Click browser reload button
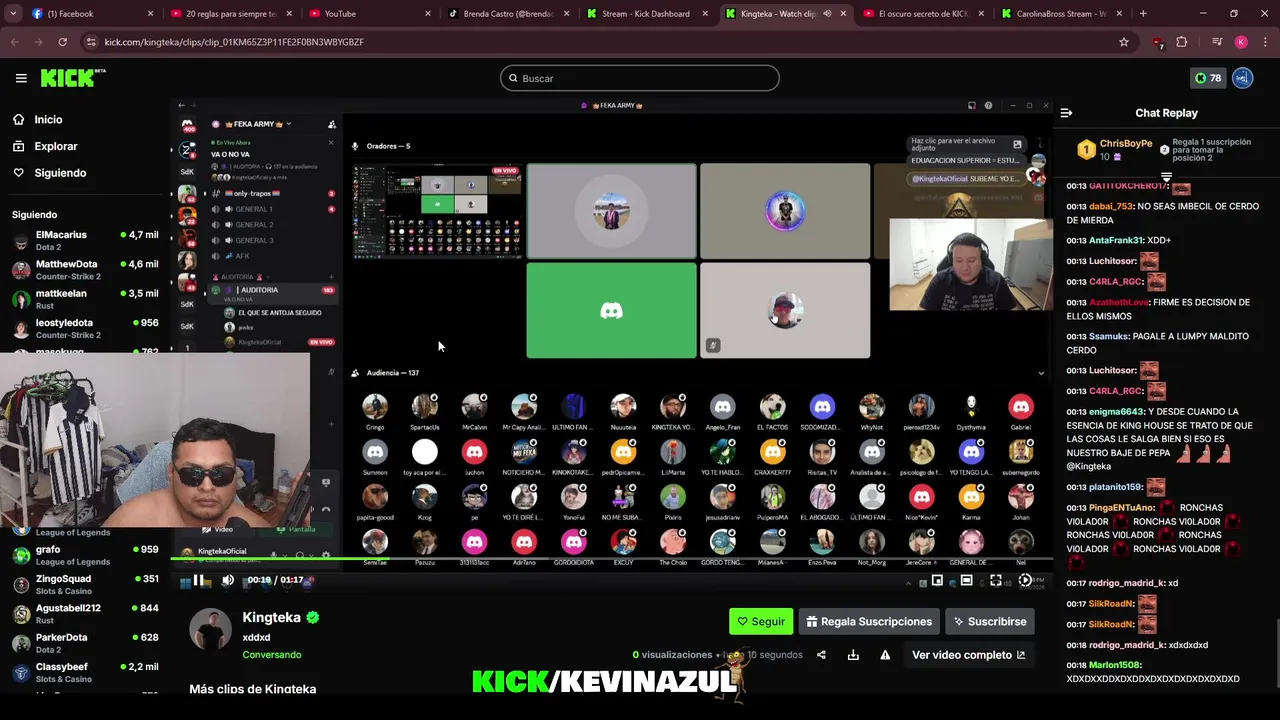The height and width of the screenshot is (720, 1280). pos(62,42)
